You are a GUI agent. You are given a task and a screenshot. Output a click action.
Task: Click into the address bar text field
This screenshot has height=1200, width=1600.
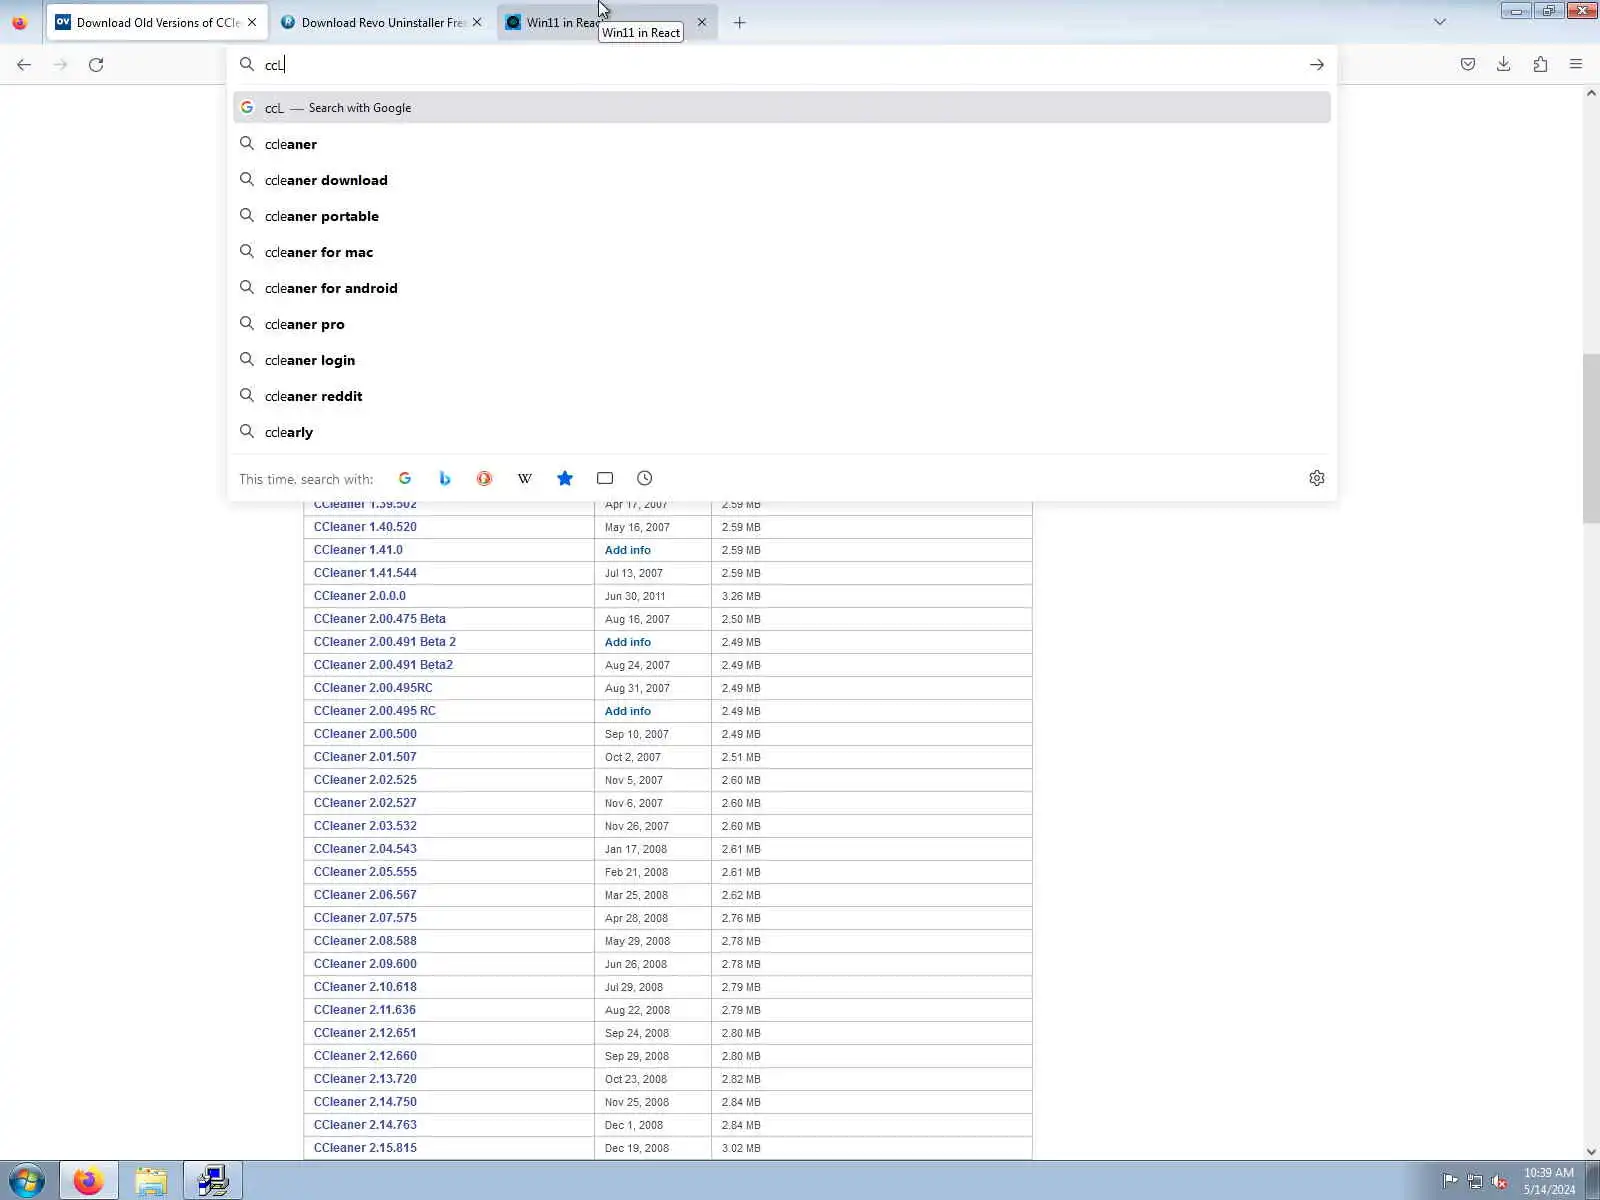tap(780, 65)
